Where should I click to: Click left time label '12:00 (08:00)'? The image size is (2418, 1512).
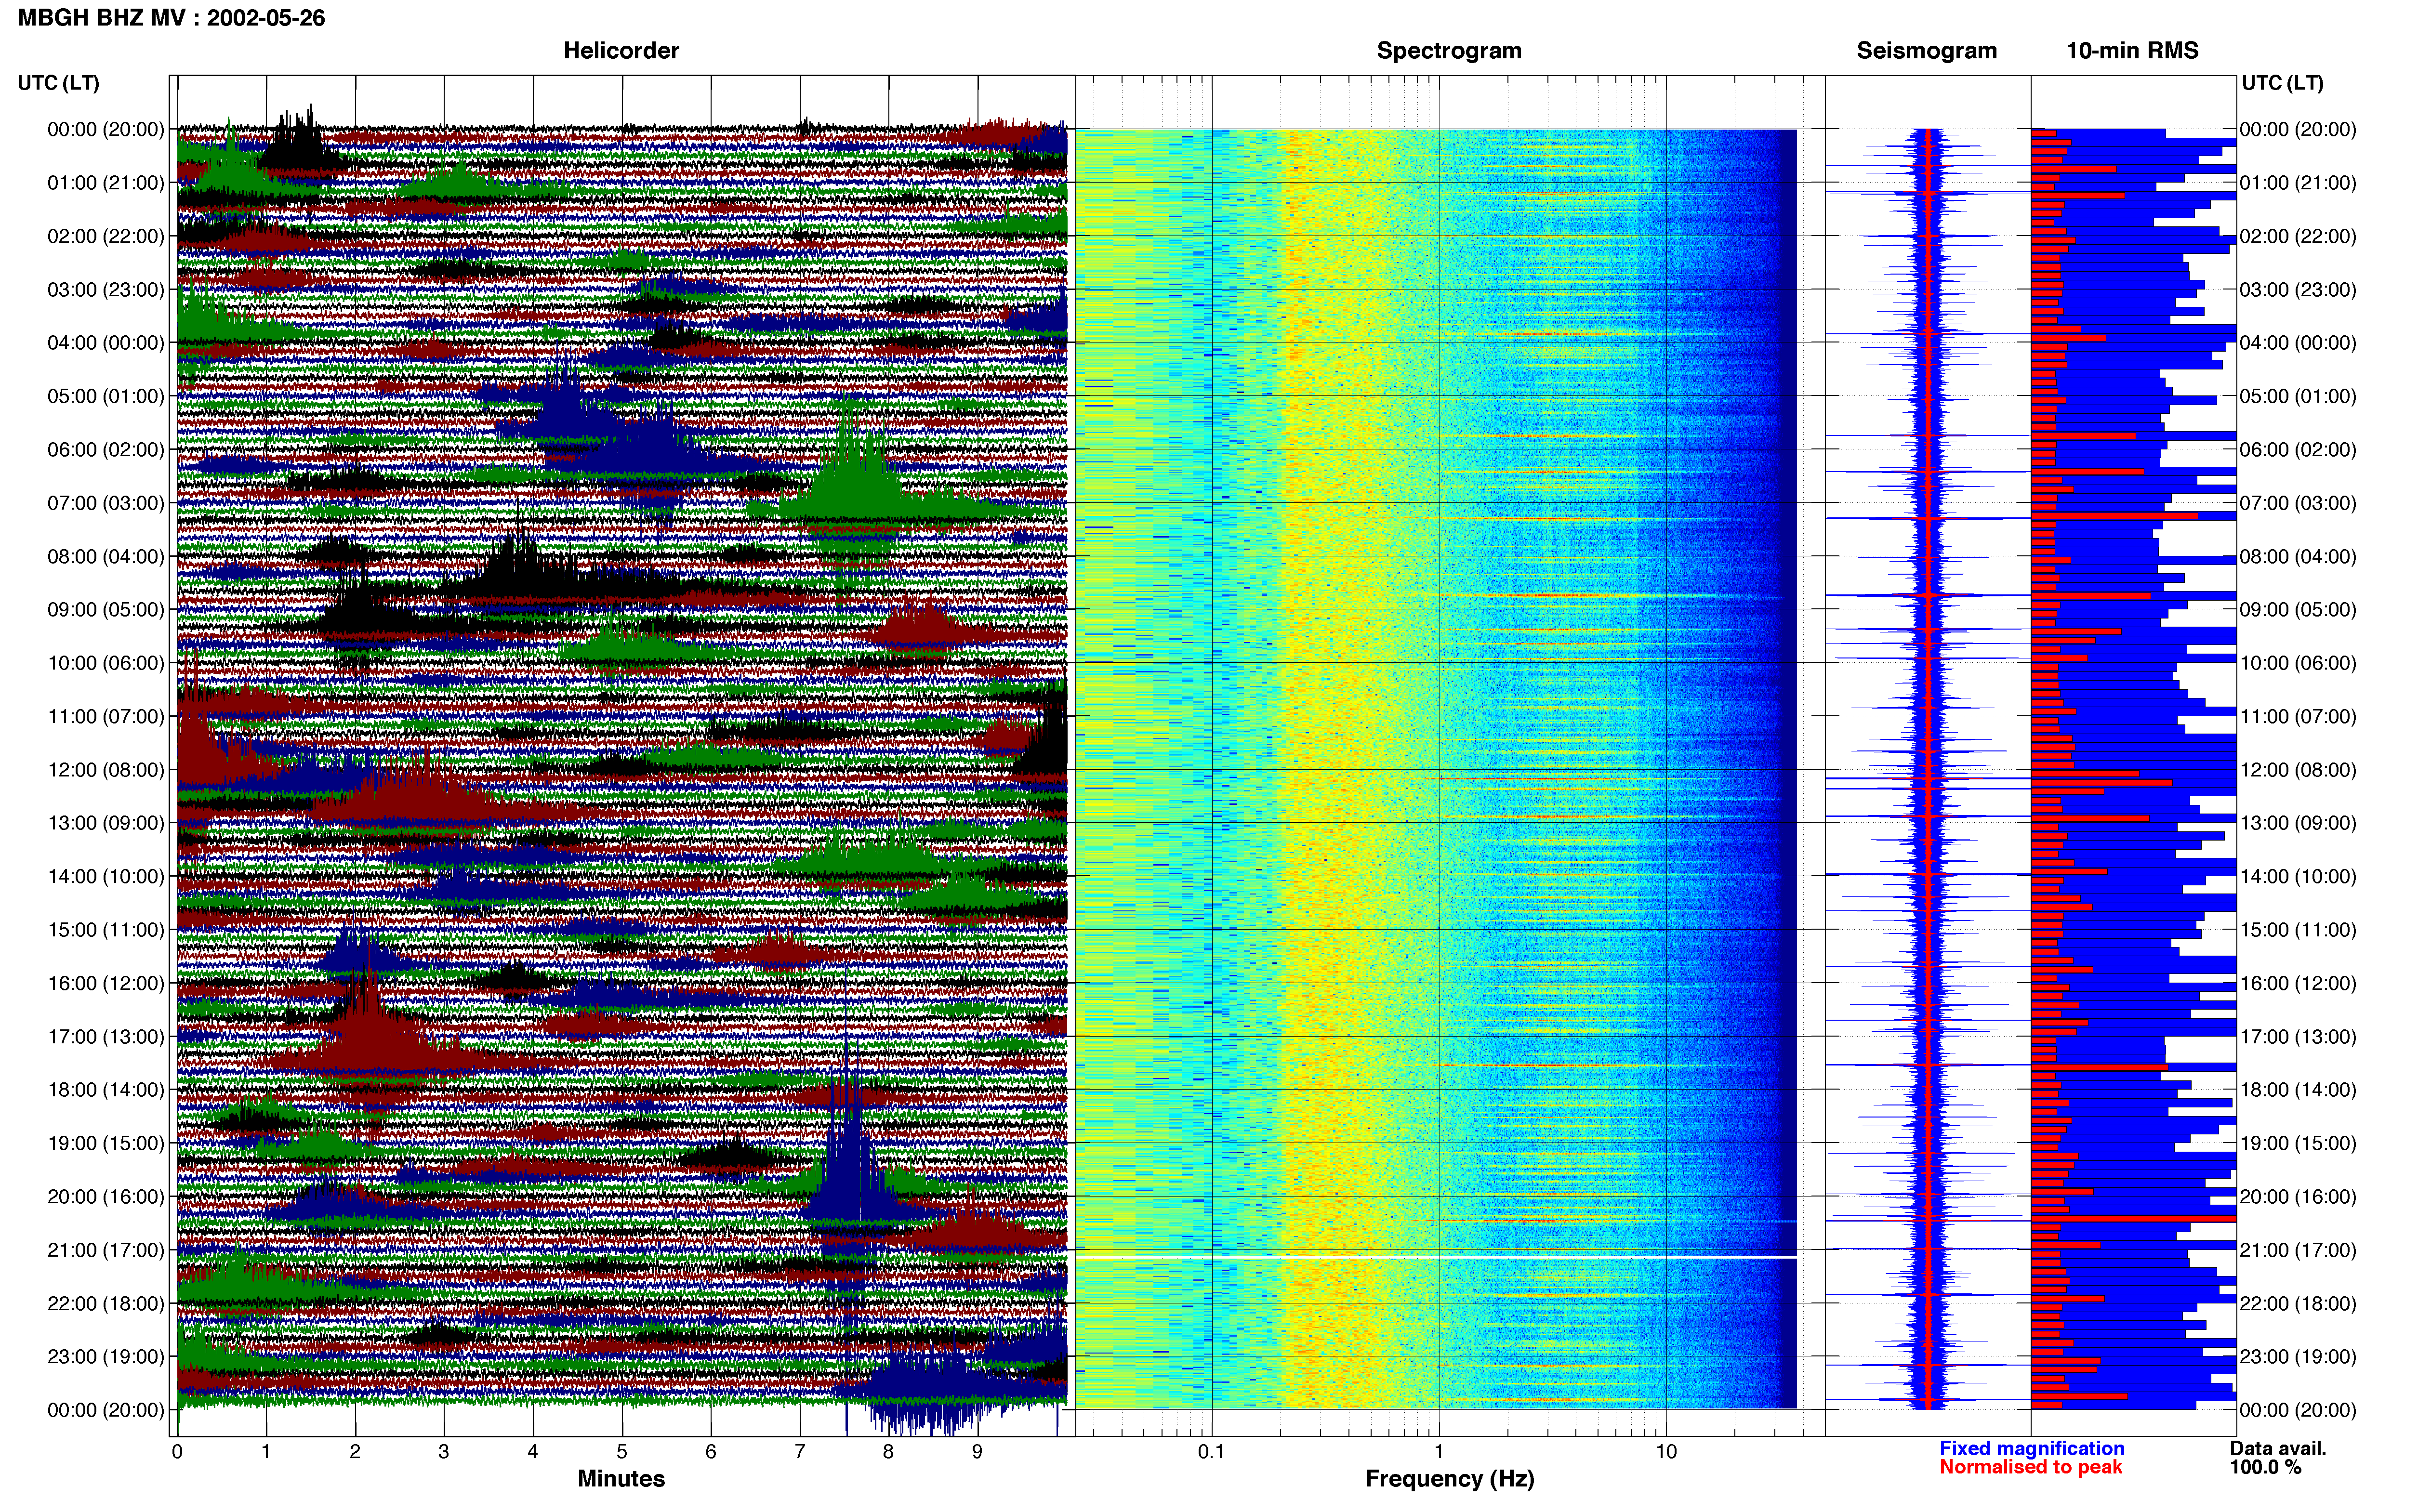(106, 770)
